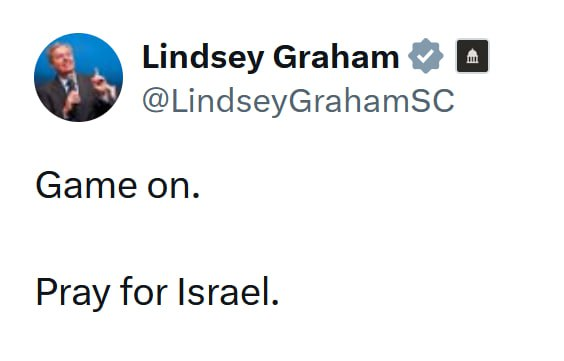This screenshot has height=361, width=564.
Task: Open Lindsey Graham's profile picture
Action: [x=78, y=77]
